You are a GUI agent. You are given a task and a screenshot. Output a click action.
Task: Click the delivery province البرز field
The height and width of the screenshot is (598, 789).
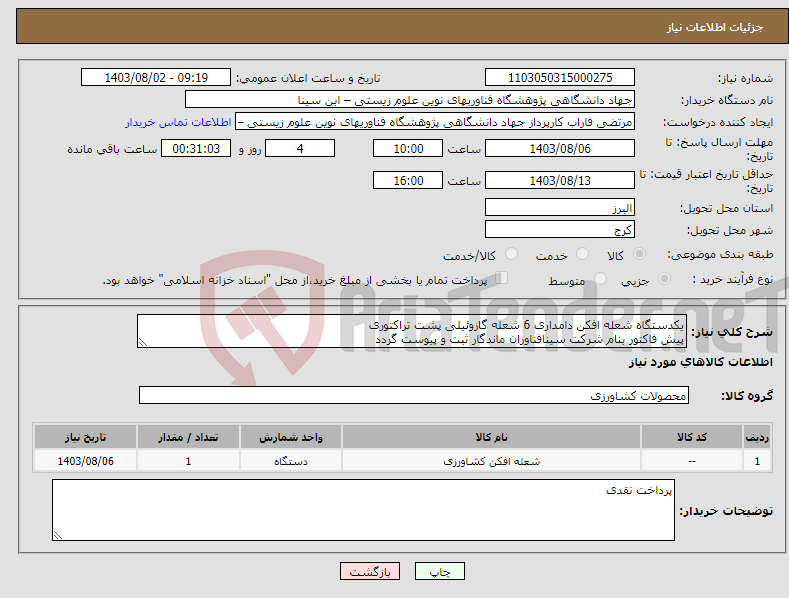(560, 207)
